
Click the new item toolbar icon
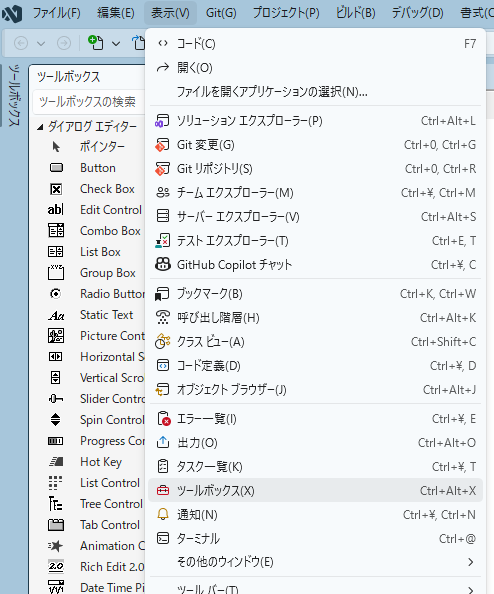pos(95,42)
